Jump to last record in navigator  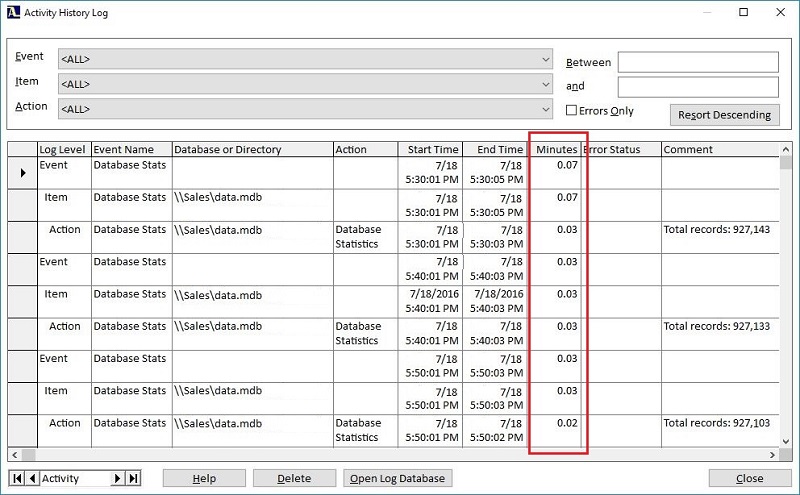[x=133, y=479]
